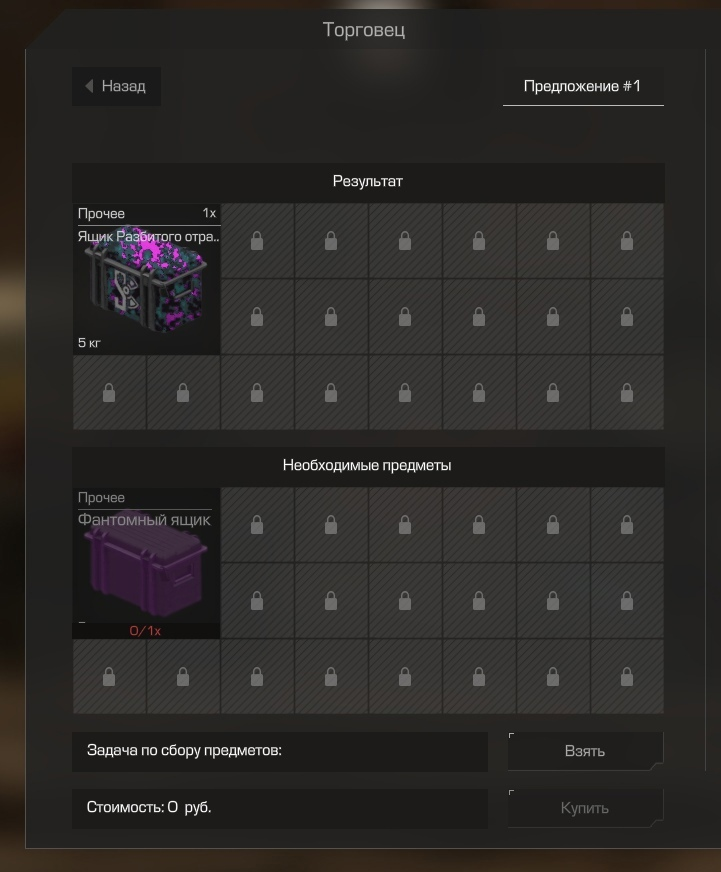Click the first locked slot beside Фантомный ящик
The width and height of the screenshot is (721, 872).
point(257,524)
